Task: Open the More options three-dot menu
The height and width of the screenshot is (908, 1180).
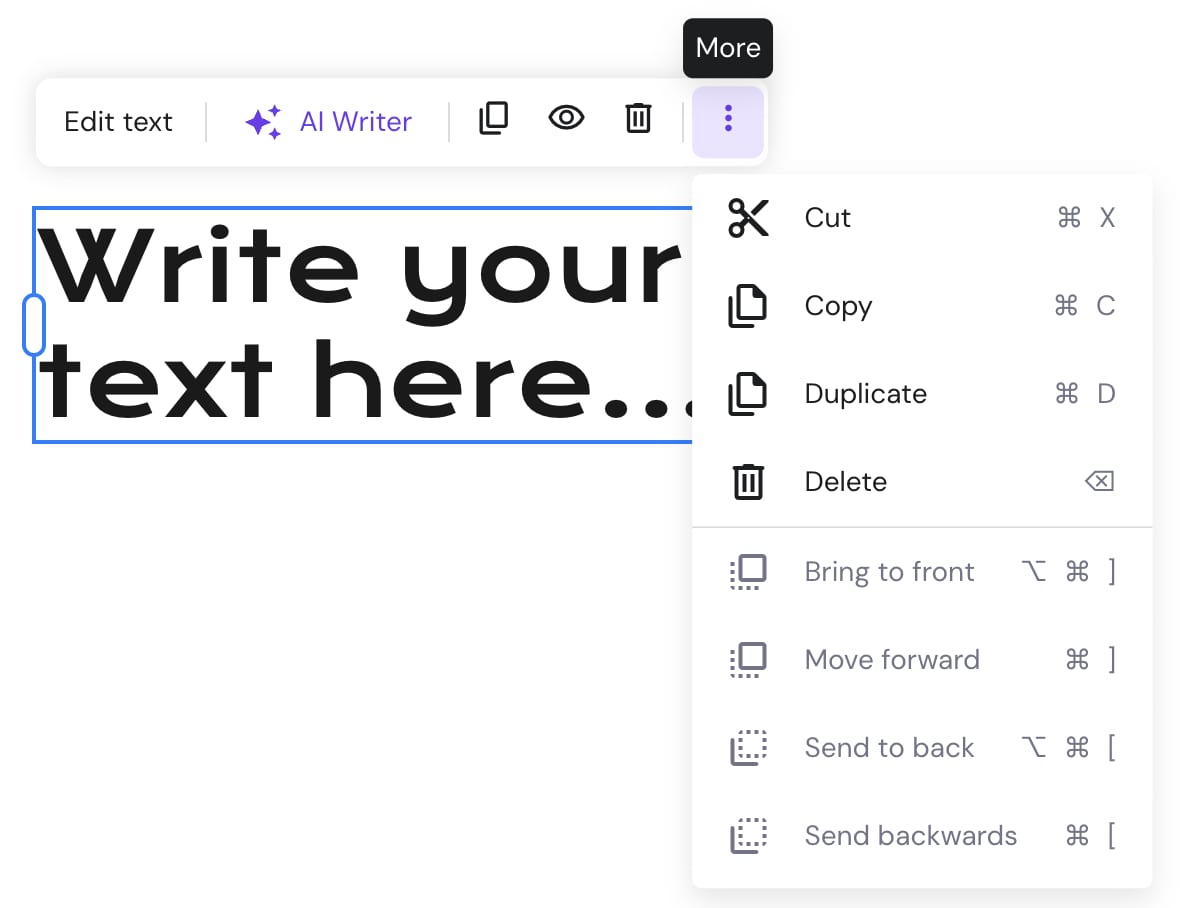Action: pos(727,120)
